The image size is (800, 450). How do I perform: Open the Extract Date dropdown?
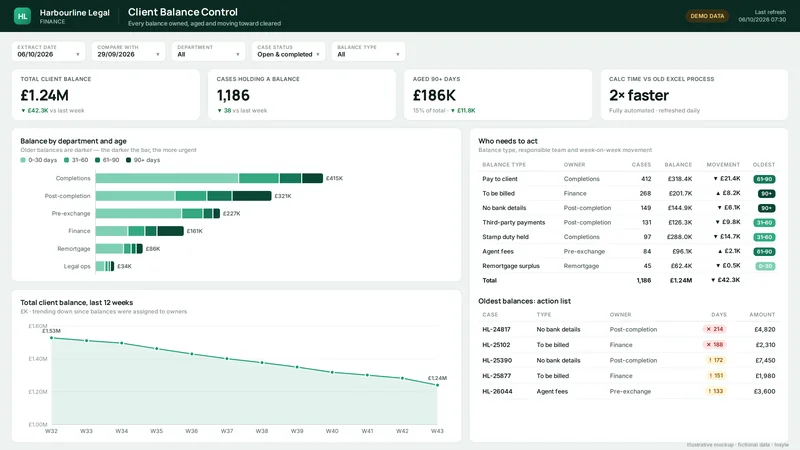coord(48,51)
